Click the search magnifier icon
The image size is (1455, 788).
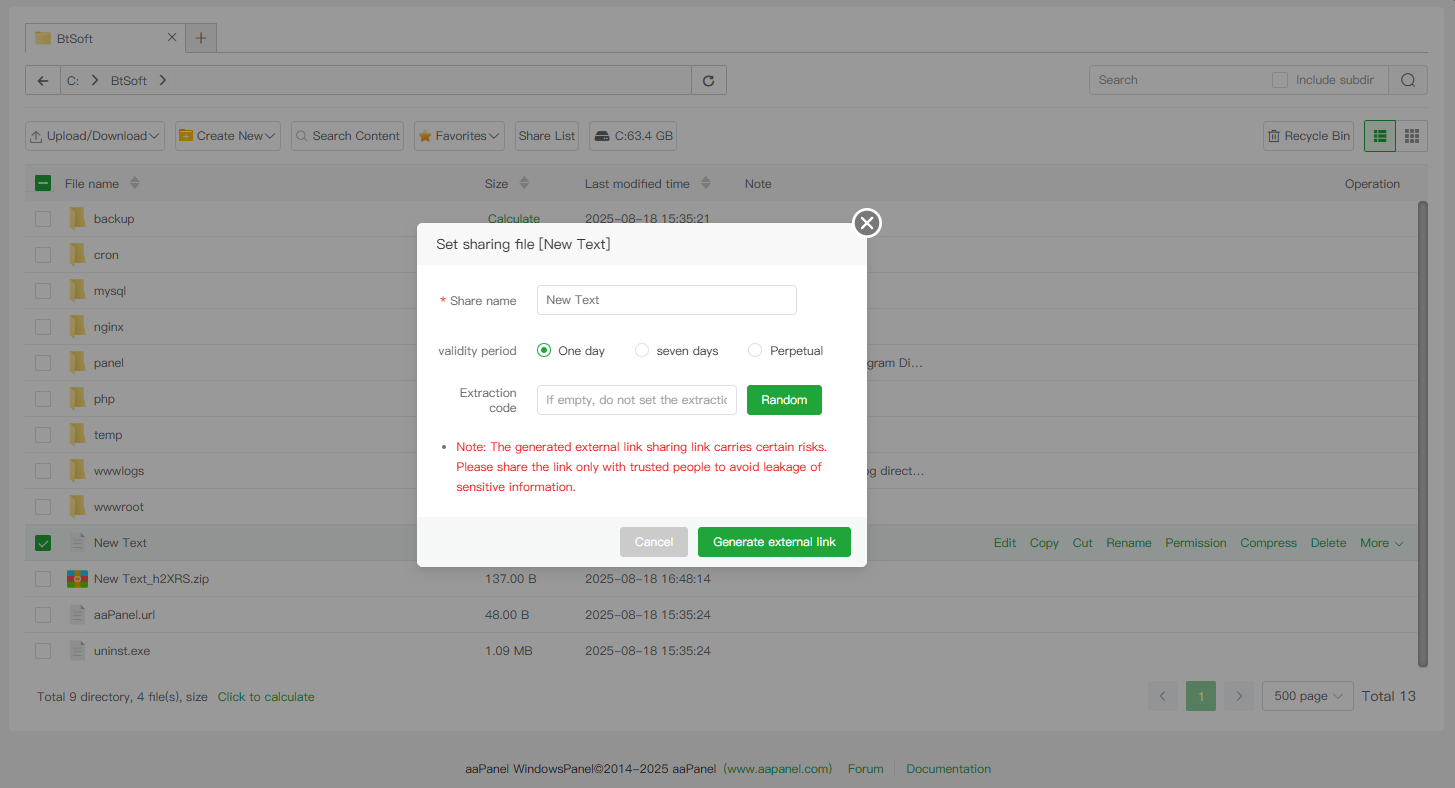coord(1408,81)
